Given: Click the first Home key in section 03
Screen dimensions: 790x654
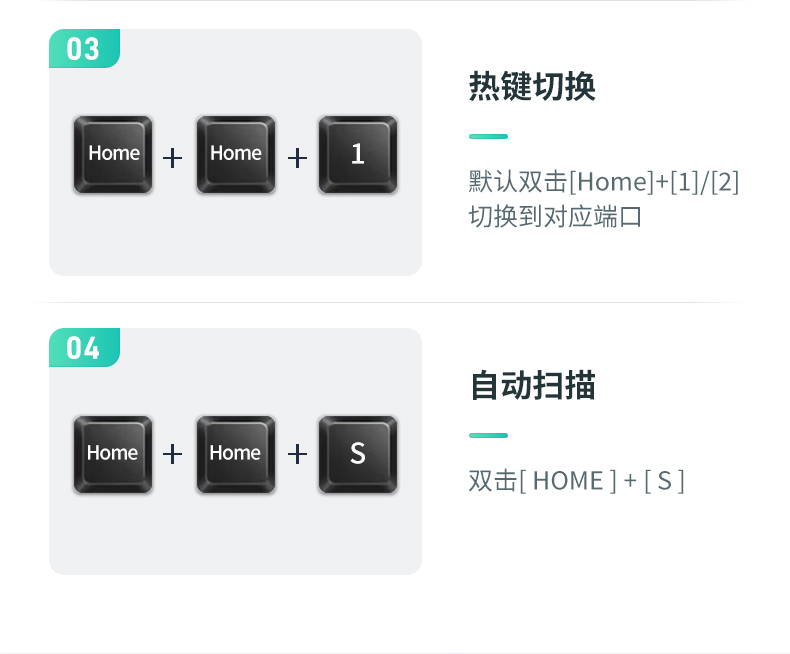Looking at the screenshot, I should (x=113, y=155).
